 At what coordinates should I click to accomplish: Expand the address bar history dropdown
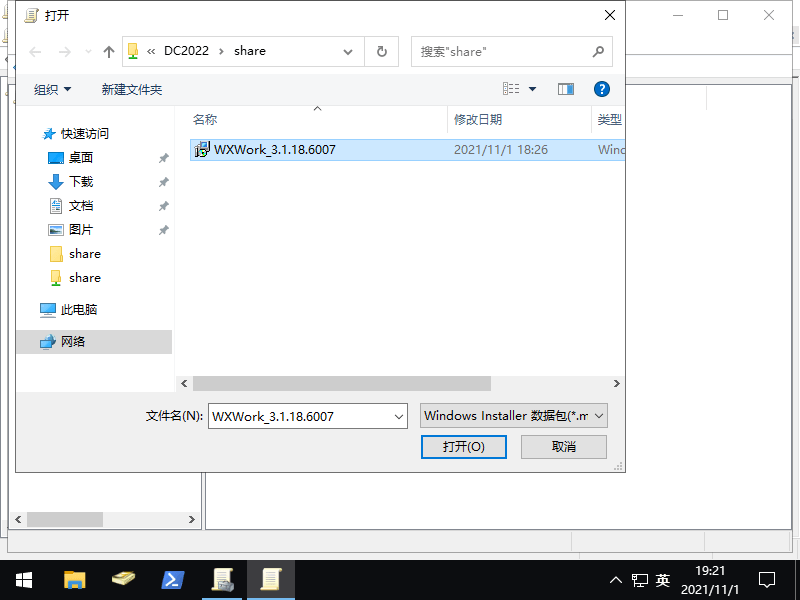tap(348, 52)
